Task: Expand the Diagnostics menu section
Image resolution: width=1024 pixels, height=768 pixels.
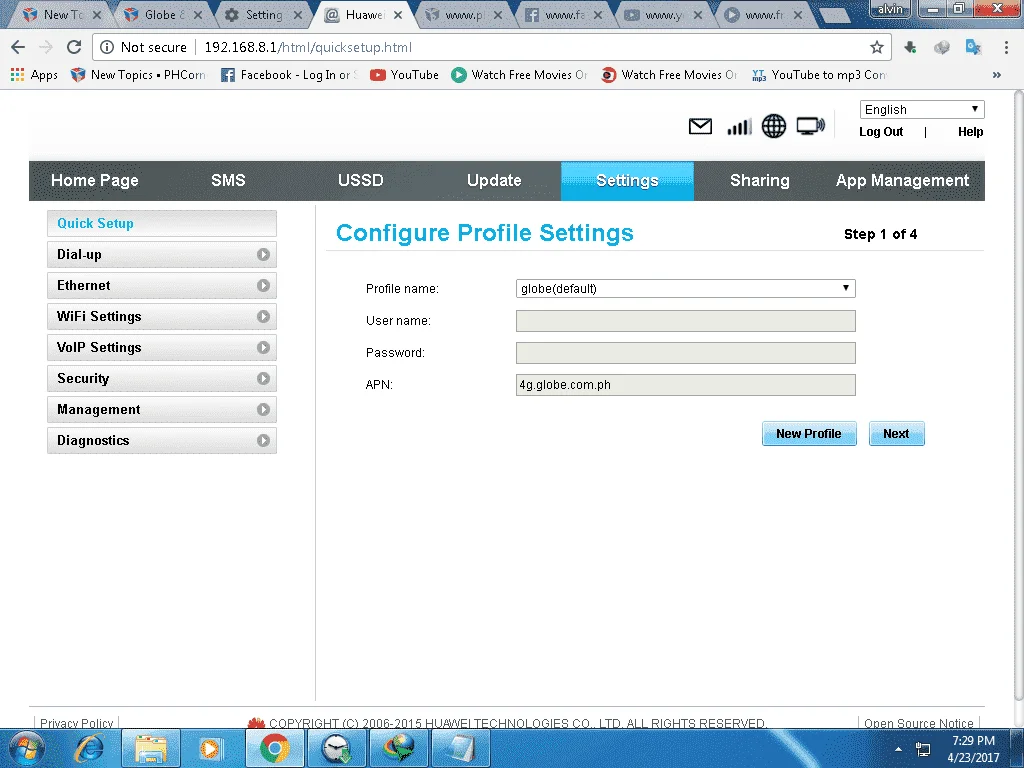Action: click(162, 441)
